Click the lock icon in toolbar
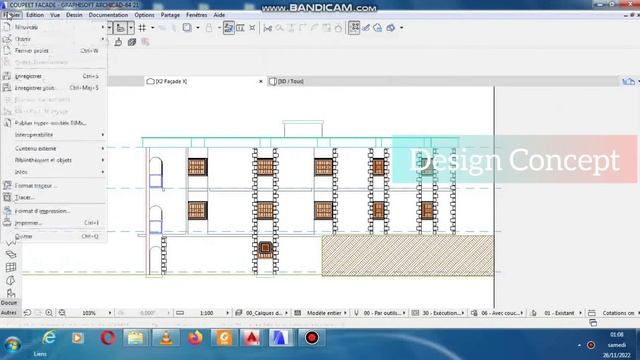Screen dimensions: 640x360 [209, 28]
